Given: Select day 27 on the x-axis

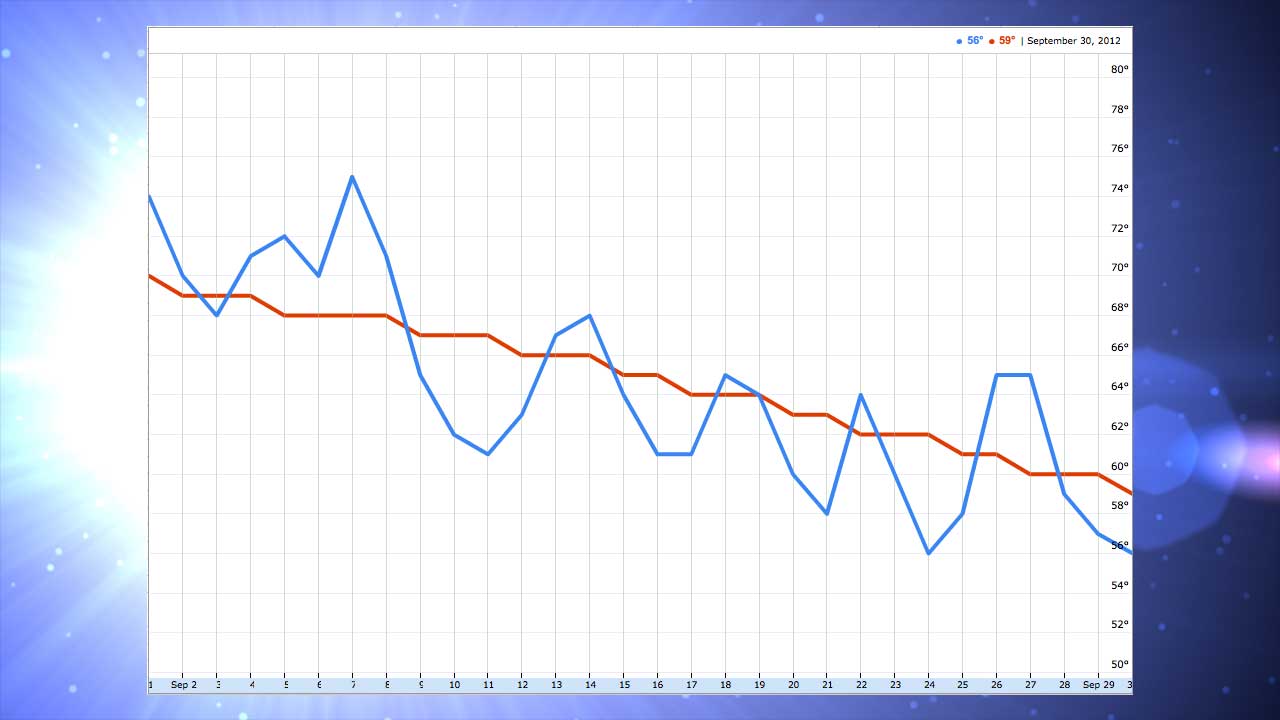Looking at the screenshot, I should pyautogui.click(x=1030, y=685).
